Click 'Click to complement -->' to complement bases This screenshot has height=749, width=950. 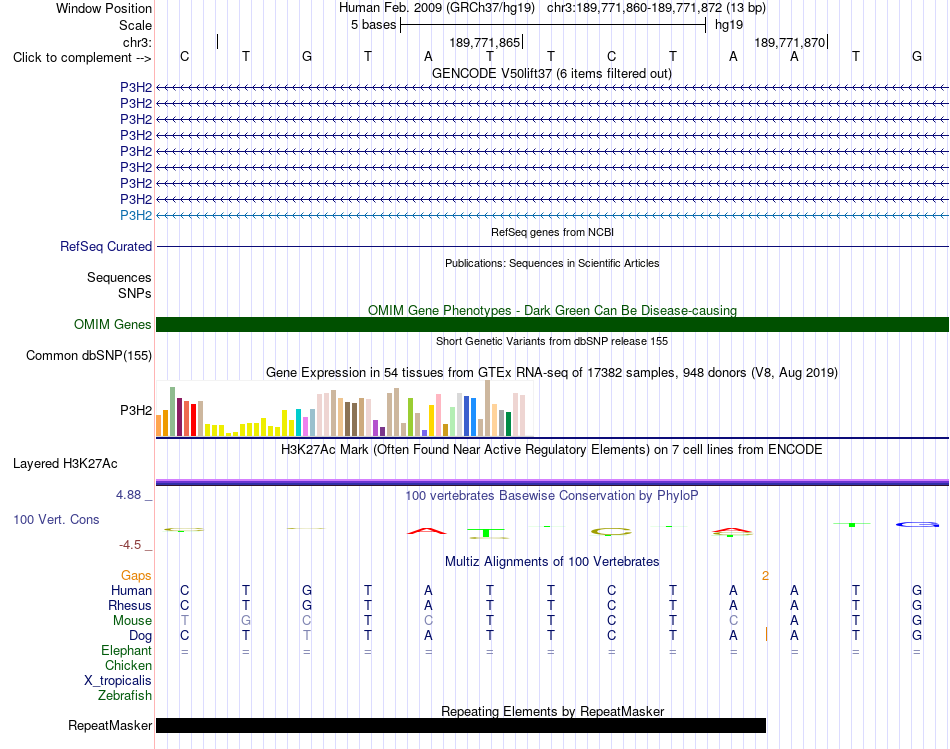(x=82, y=58)
